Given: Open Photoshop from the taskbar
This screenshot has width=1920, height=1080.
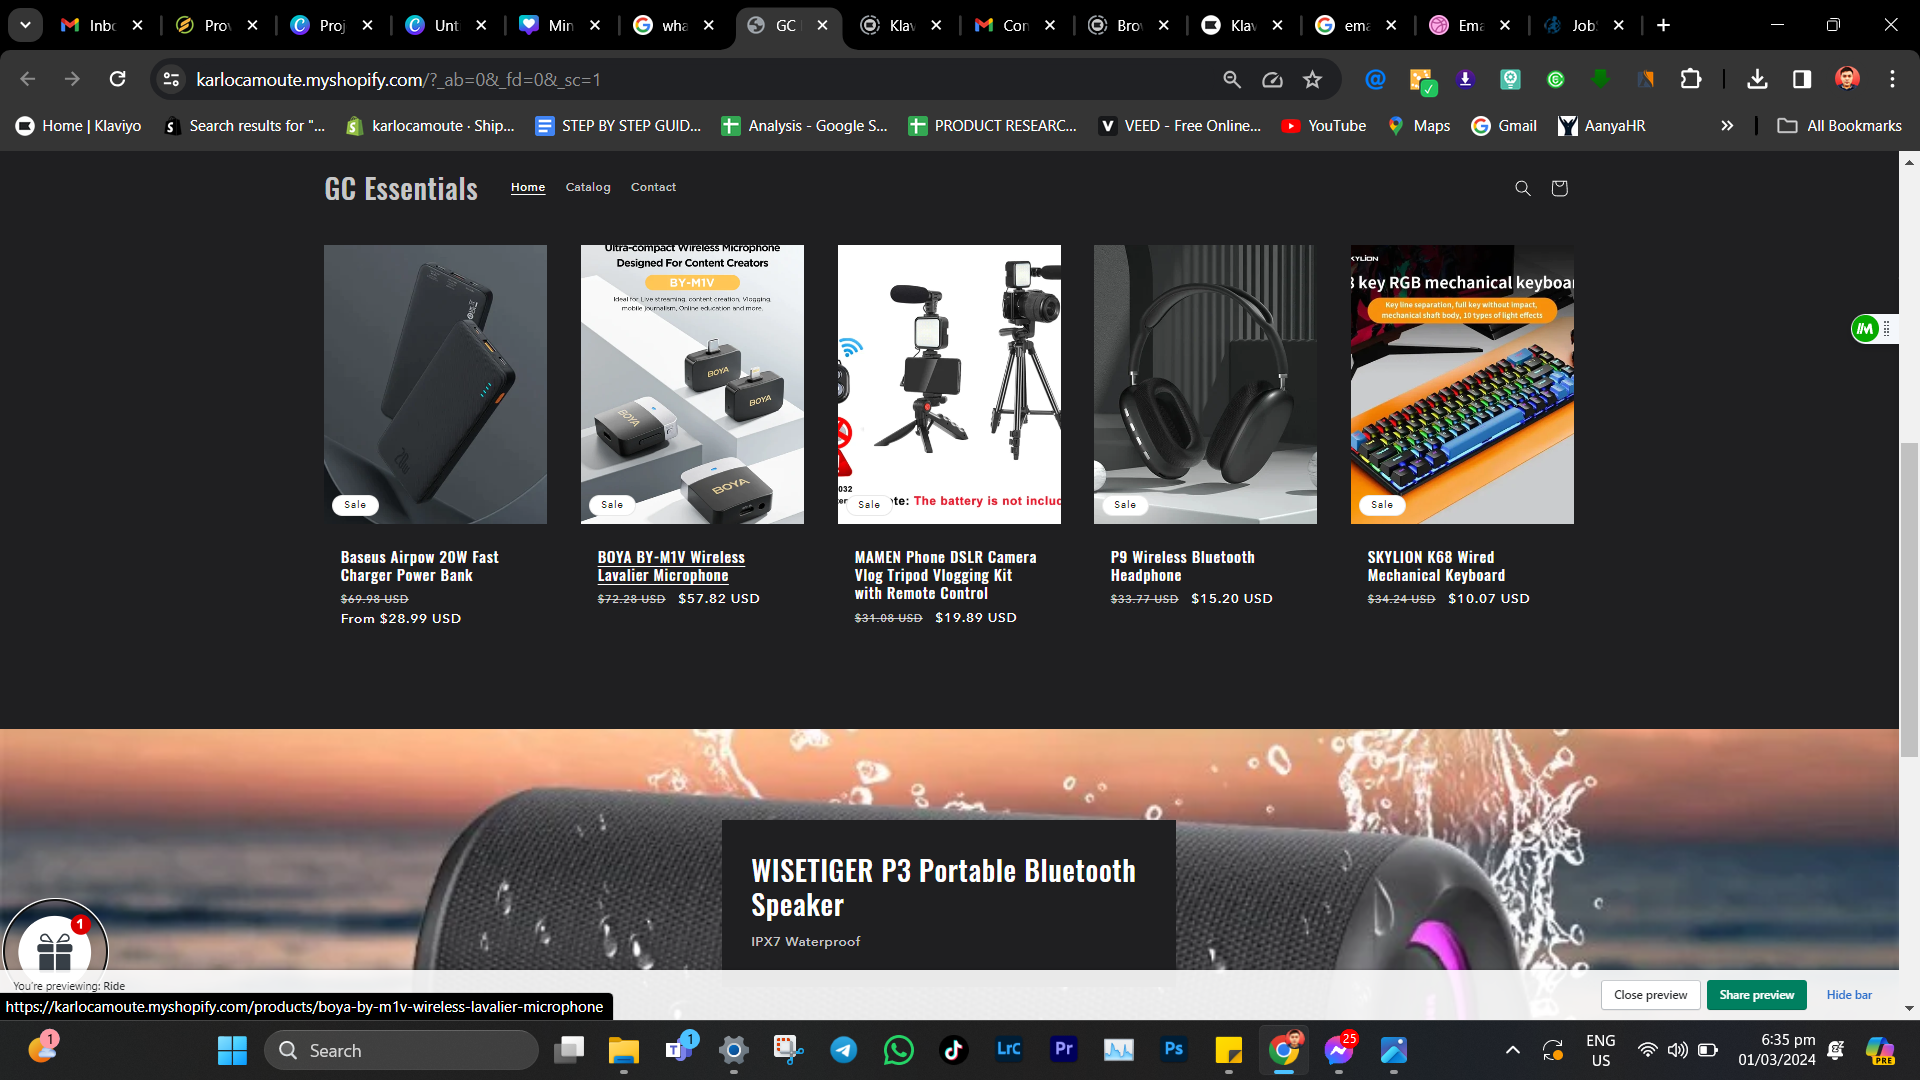Looking at the screenshot, I should click(1173, 1049).
